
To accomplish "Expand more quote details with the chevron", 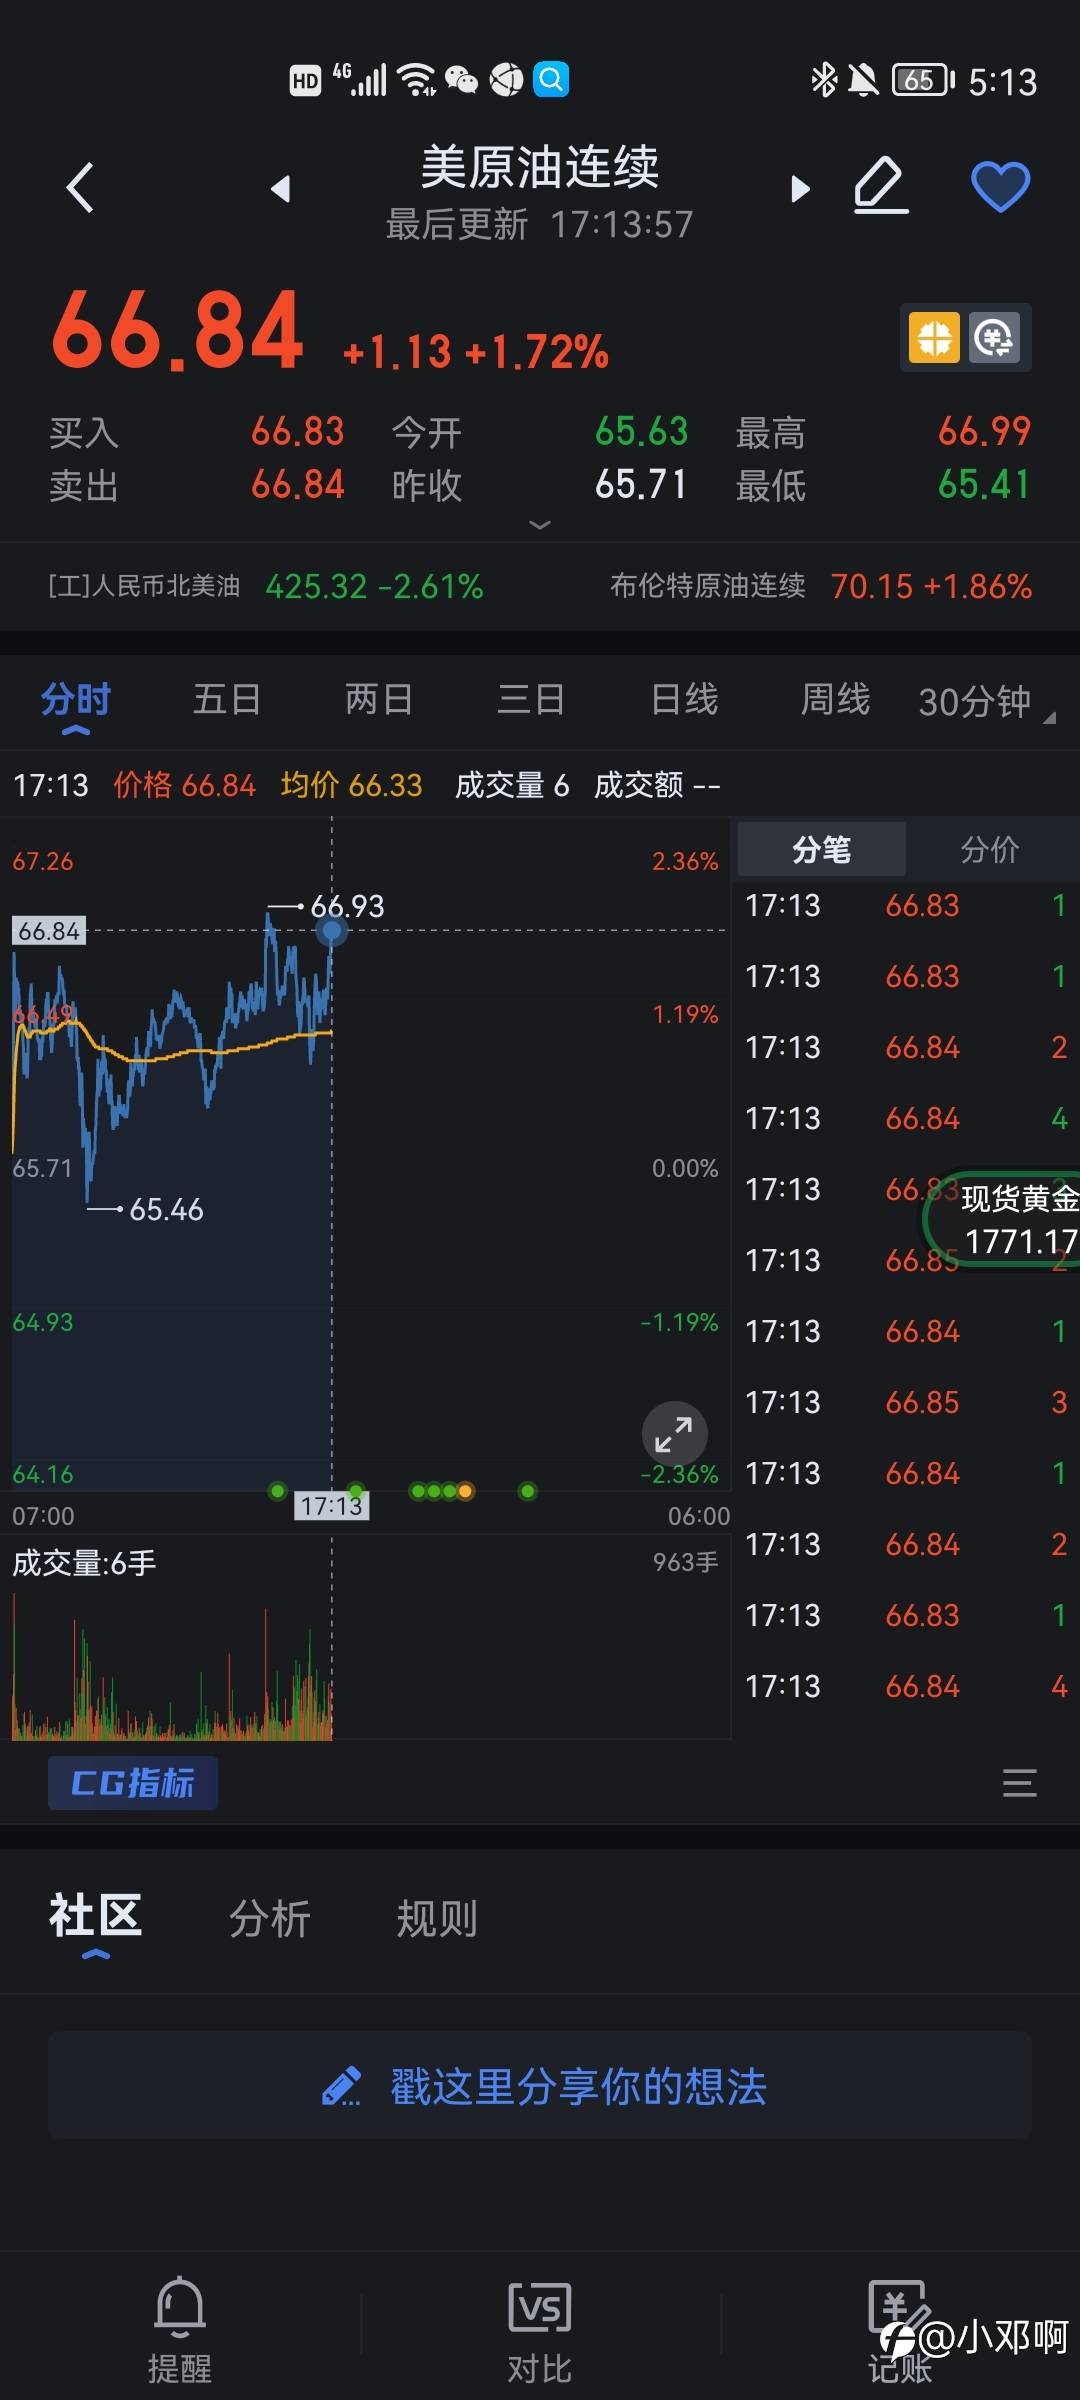I will [x=540, y=524].
